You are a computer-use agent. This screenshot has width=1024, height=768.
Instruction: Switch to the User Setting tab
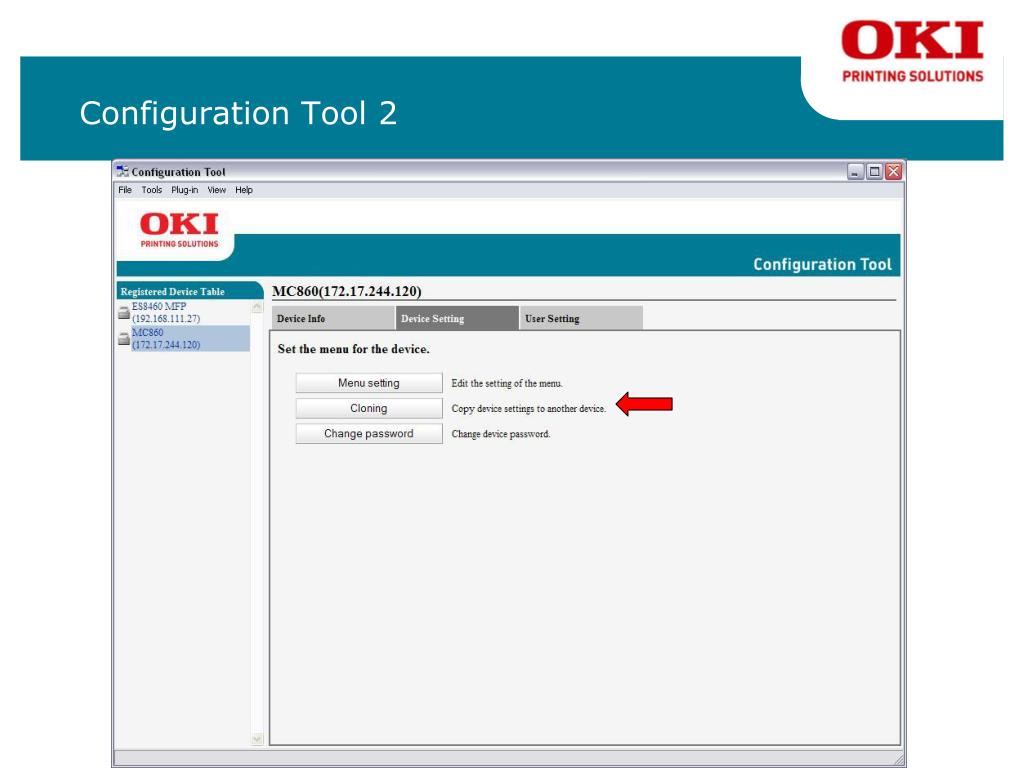pos(581,318)
